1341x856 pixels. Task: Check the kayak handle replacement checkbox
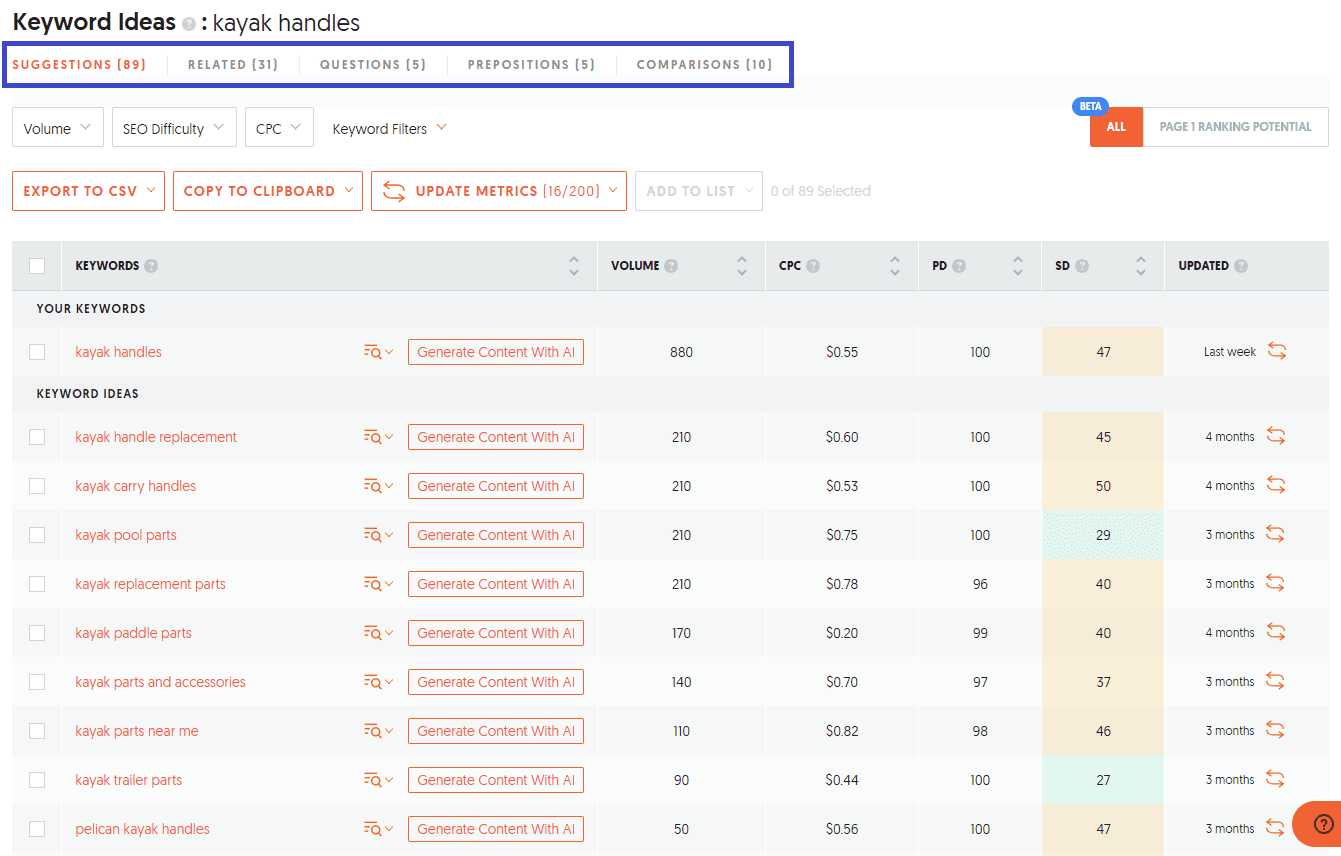[x=37, y=437]
